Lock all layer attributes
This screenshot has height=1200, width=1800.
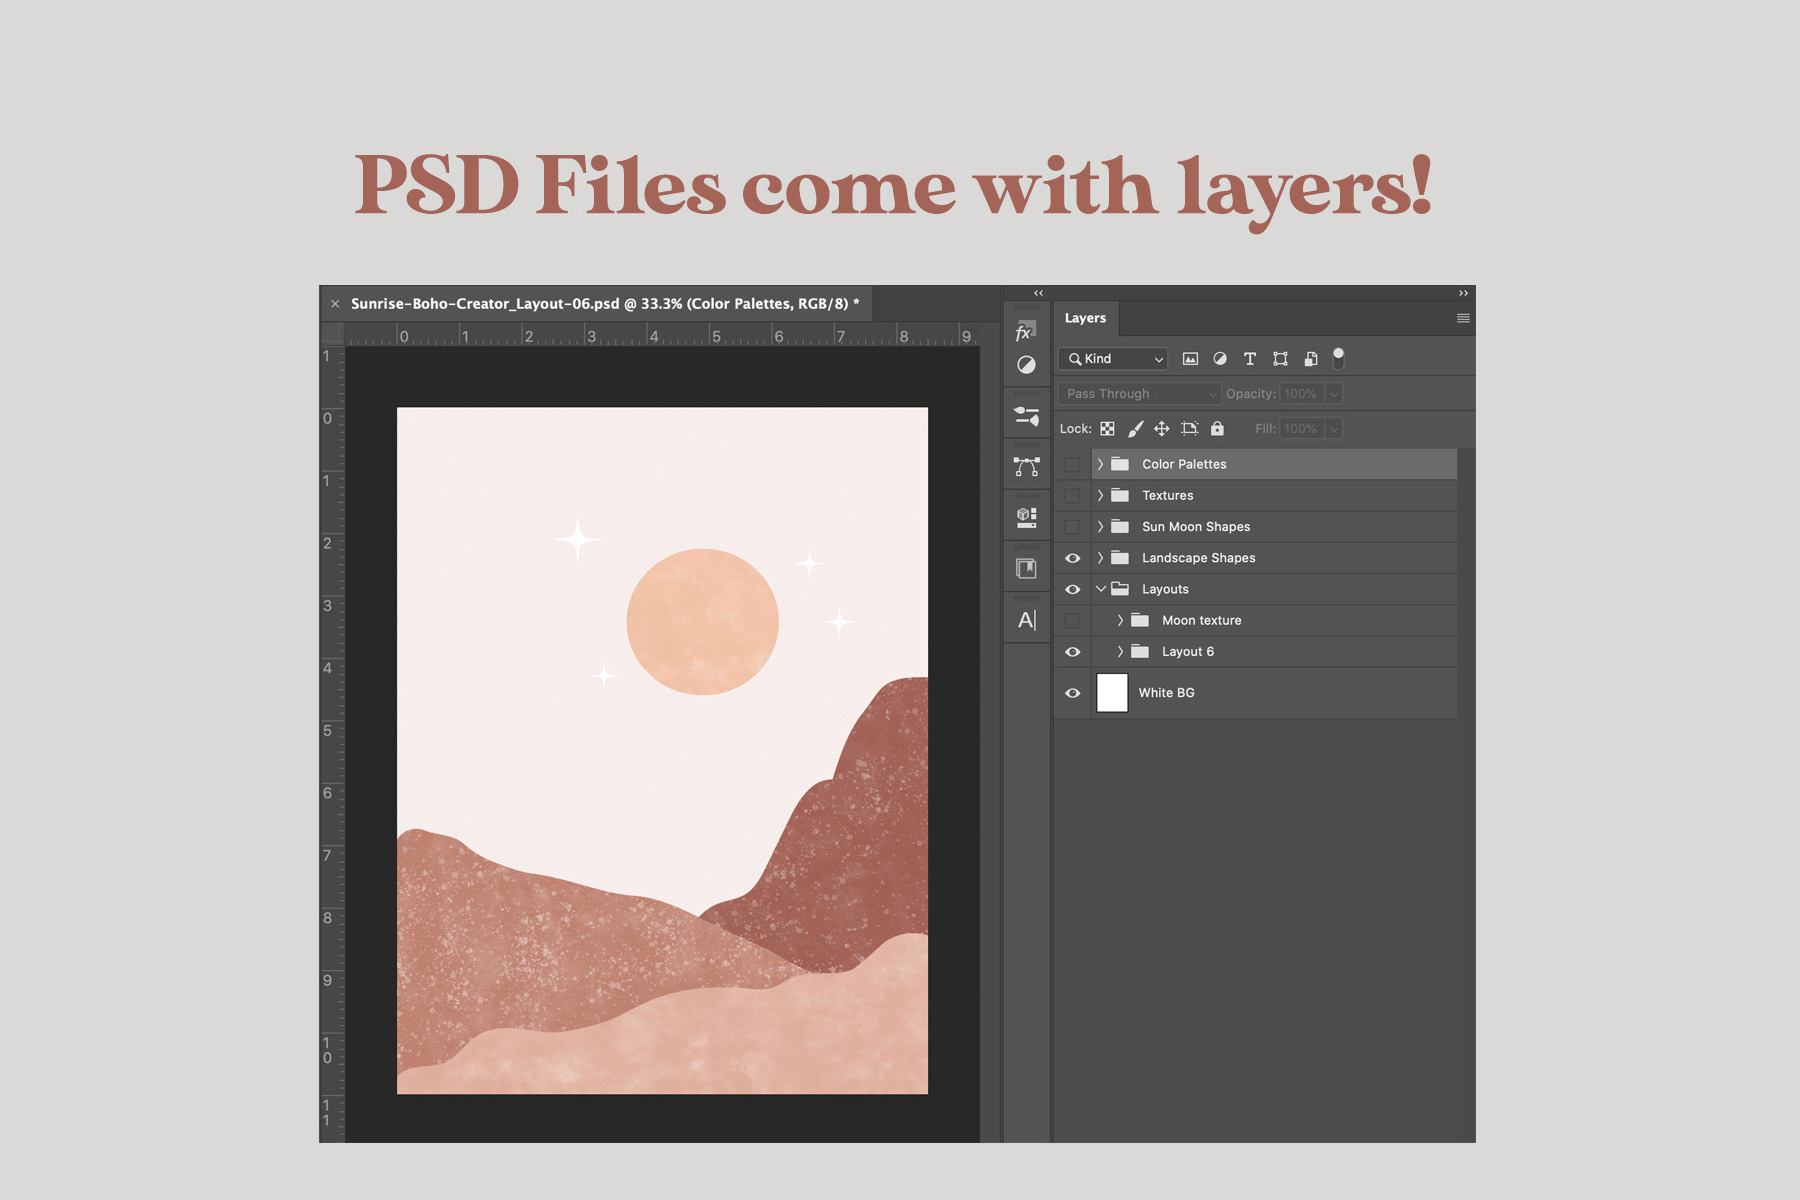1217,429
